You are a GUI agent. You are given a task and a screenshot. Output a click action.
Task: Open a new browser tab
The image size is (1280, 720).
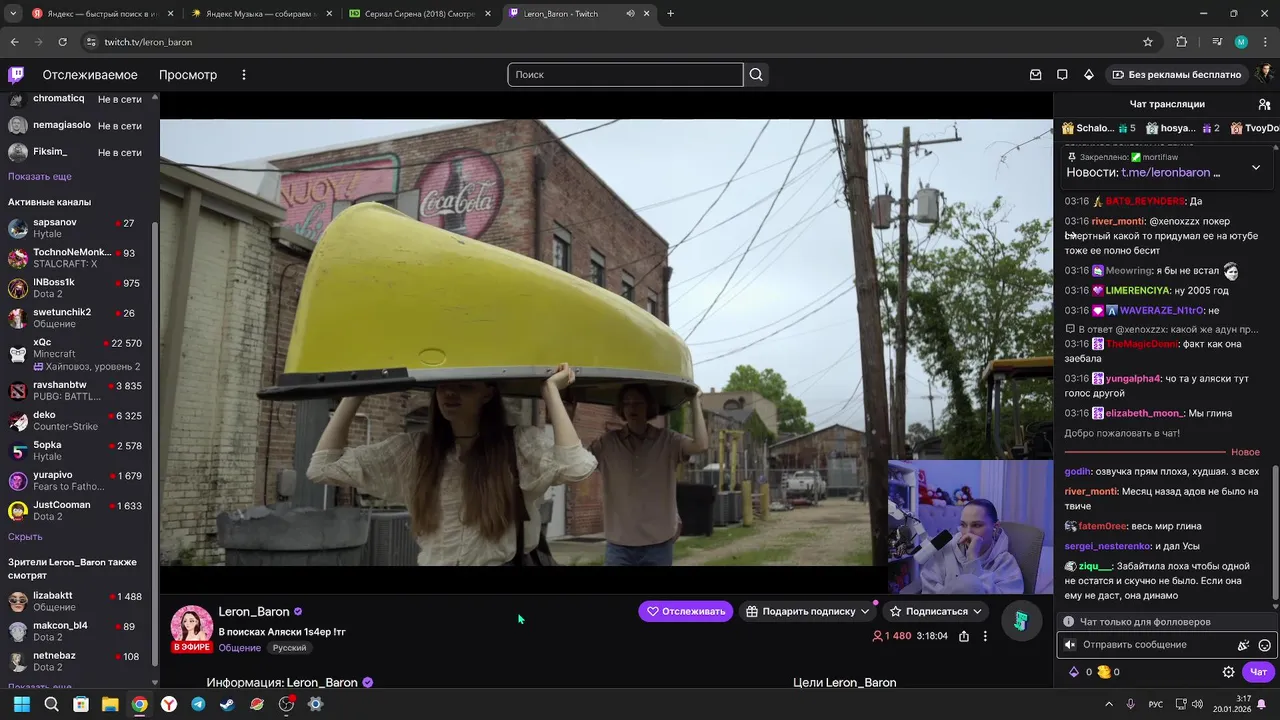(x=670, y=14)
